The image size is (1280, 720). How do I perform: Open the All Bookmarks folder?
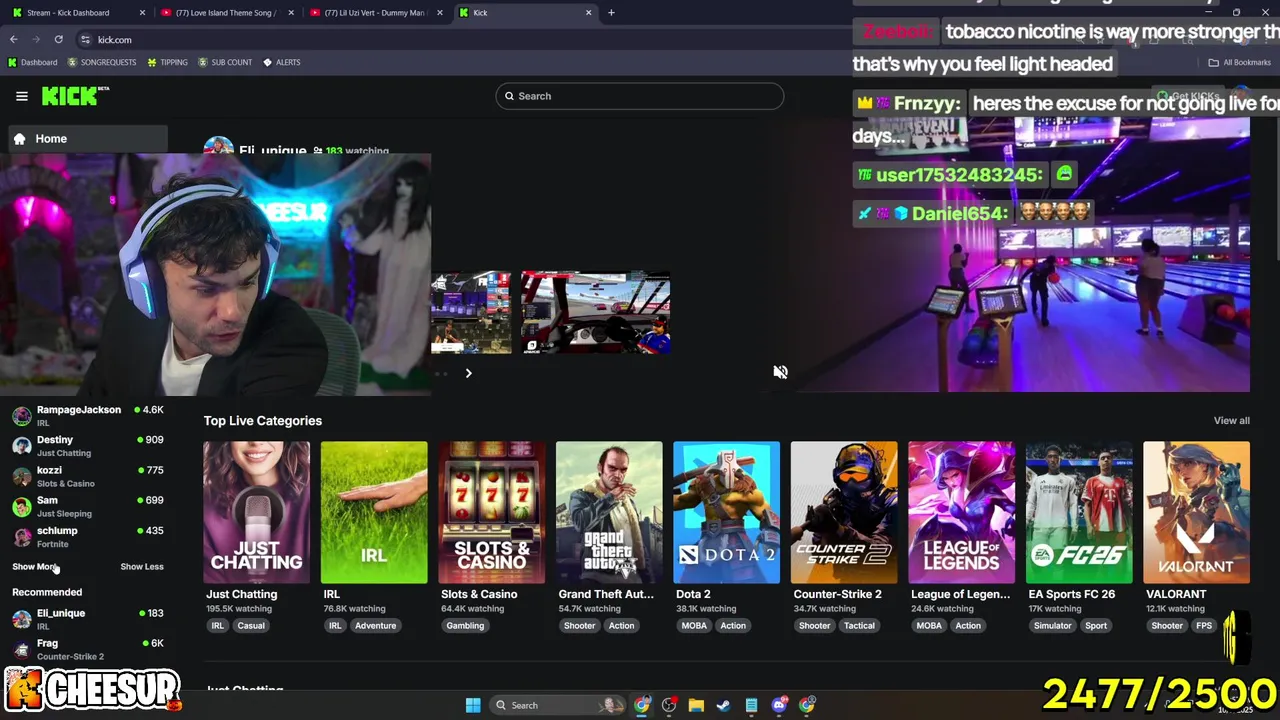tap(1240, 62)
